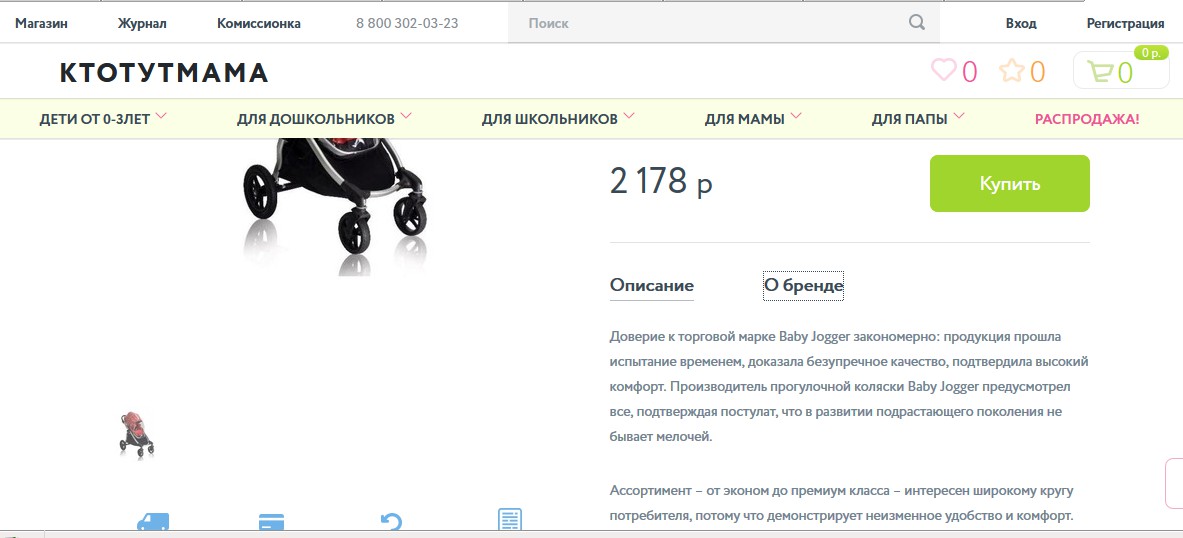The width and height of the screenshot is (1183, 538).
Task: Click the payment card icon
Action: 271,521
